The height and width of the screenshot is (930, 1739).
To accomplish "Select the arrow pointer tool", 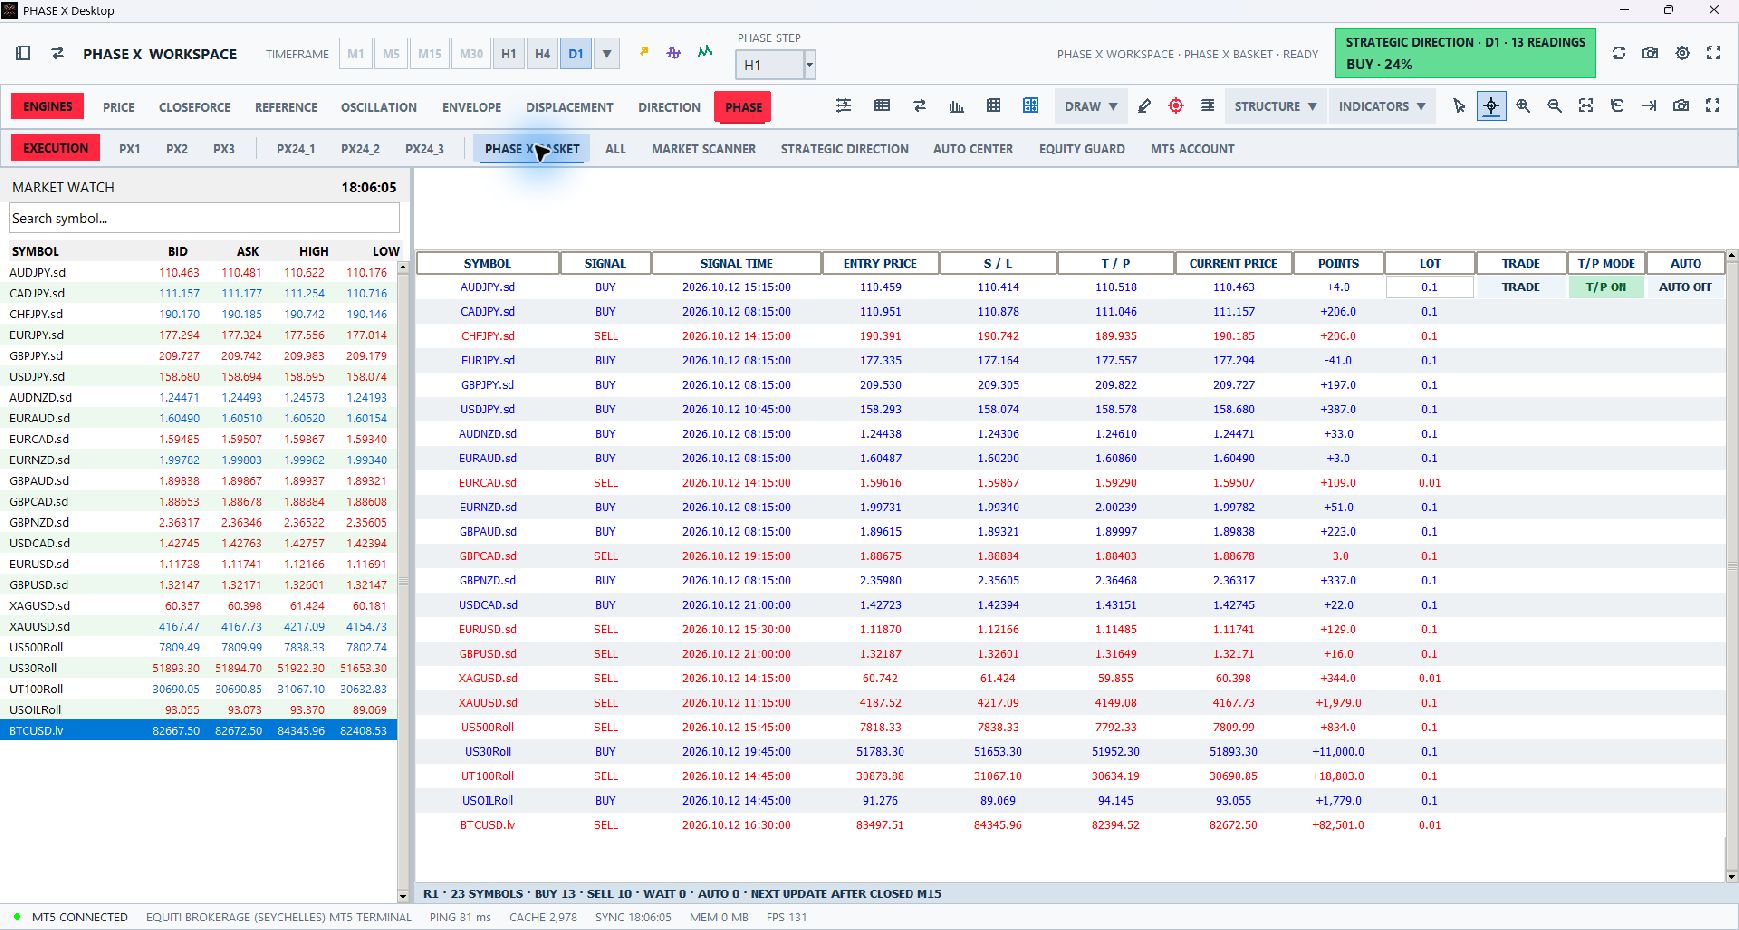I will click(x=1459, y=106).
